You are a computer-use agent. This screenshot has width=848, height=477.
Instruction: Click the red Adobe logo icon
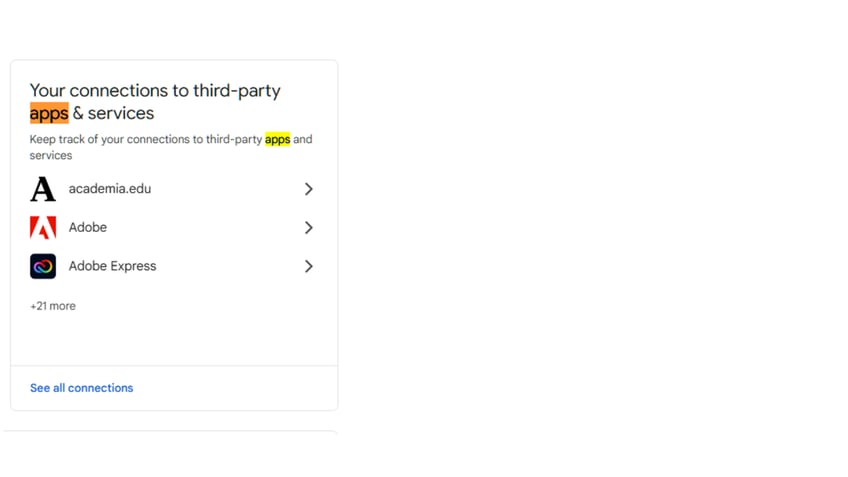[43, 227]
